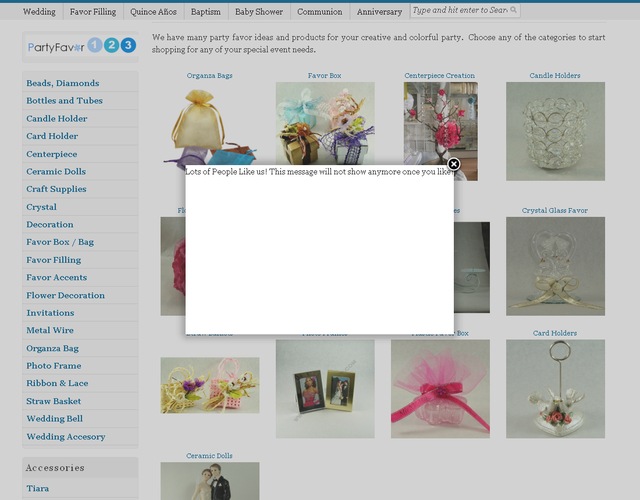Open the Communion menu
The image size is (640, 500).
tap(320, 12)
